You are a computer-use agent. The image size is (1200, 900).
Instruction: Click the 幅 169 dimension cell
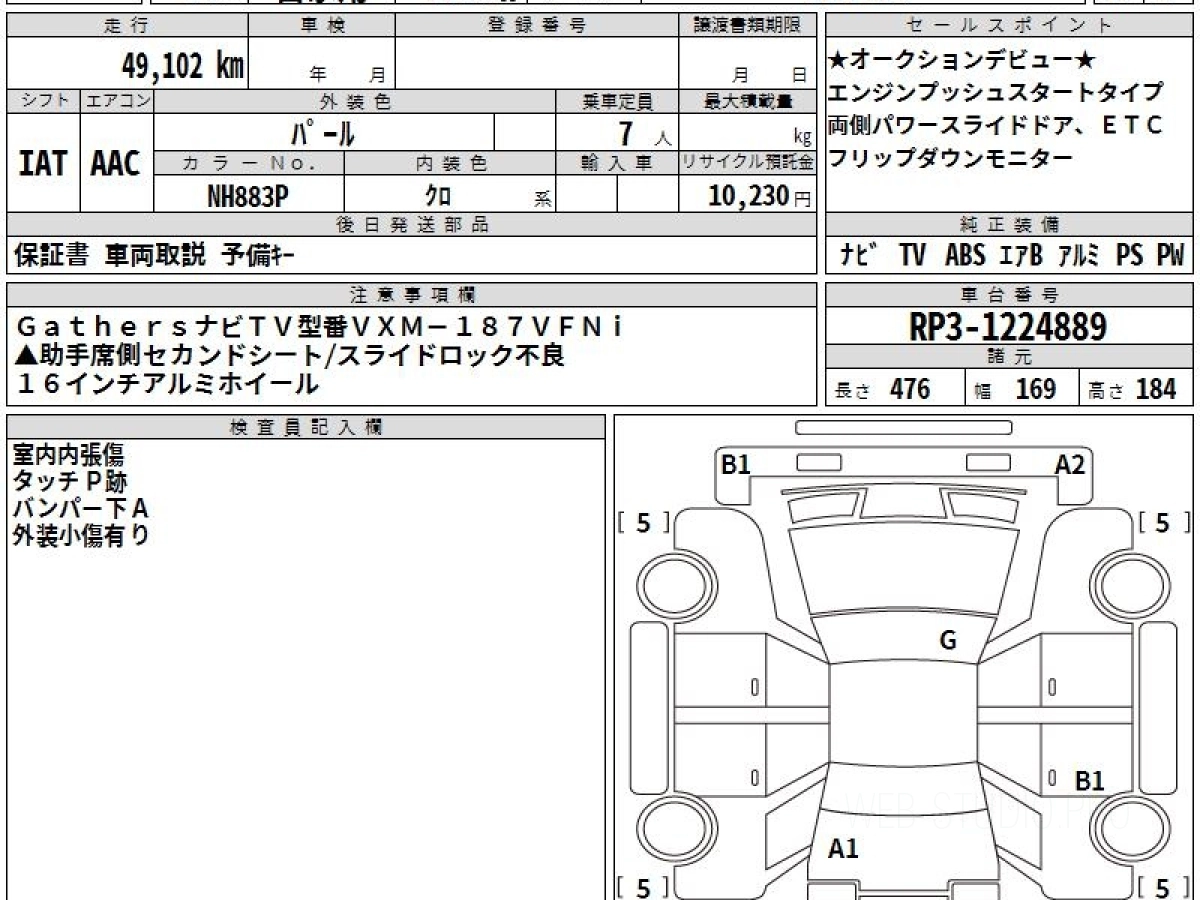[x=1022, y=389]
